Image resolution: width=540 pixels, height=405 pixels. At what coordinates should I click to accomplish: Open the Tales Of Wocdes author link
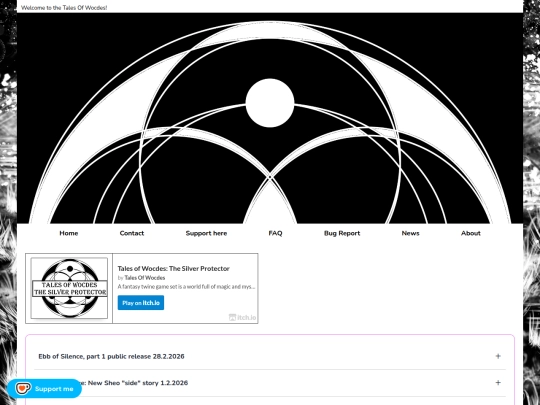click(x=145, y=278)
